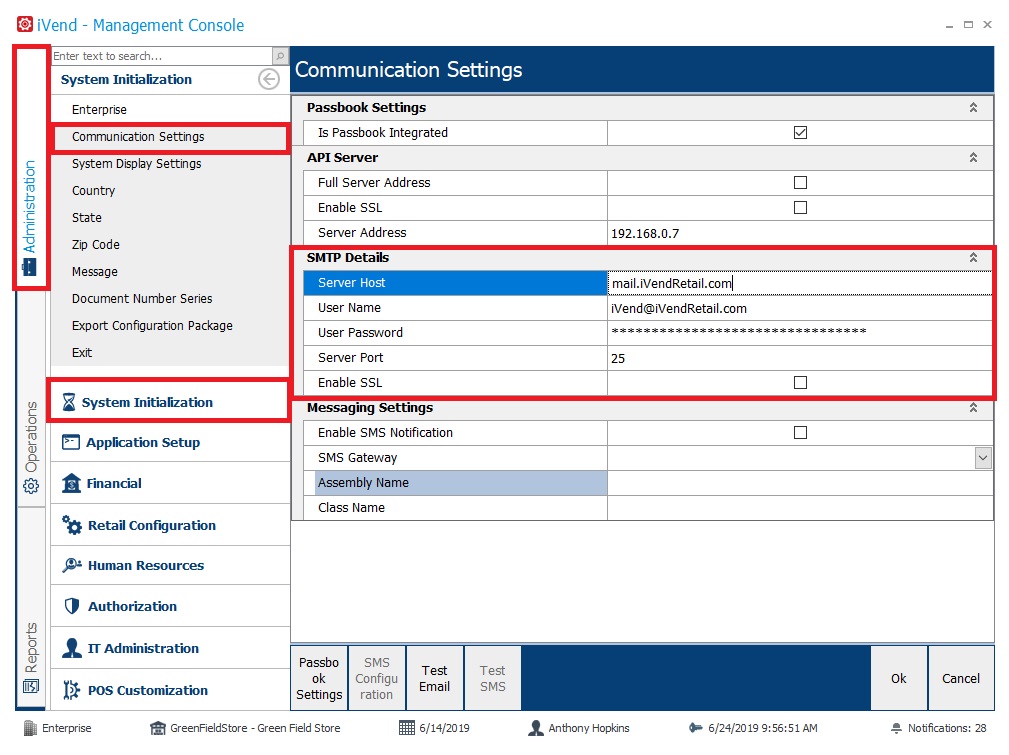Click the Authorization shield icon
Image resolution: width=1009 pixels, height=755 pixels.
pyautogui.click(x=71, y=606)
